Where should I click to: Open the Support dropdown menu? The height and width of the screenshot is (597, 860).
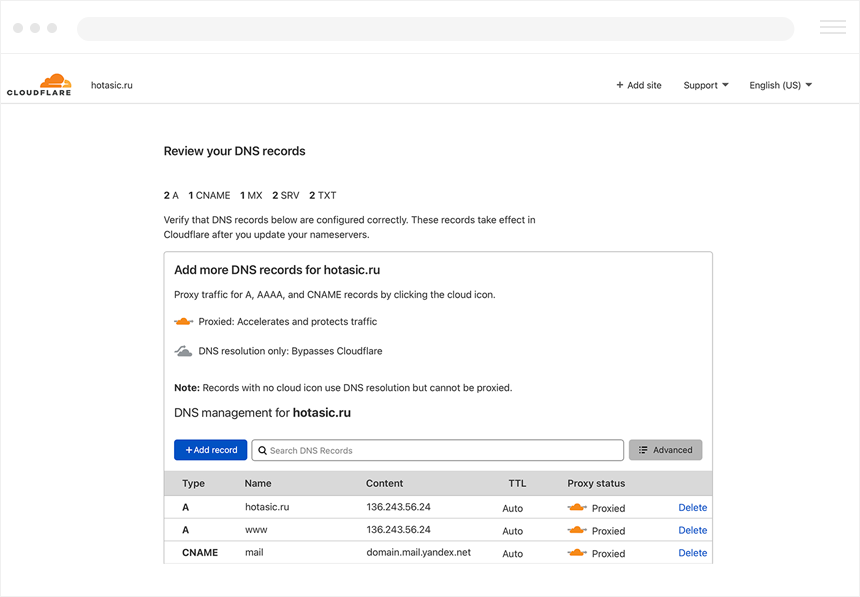pos(706,85)
